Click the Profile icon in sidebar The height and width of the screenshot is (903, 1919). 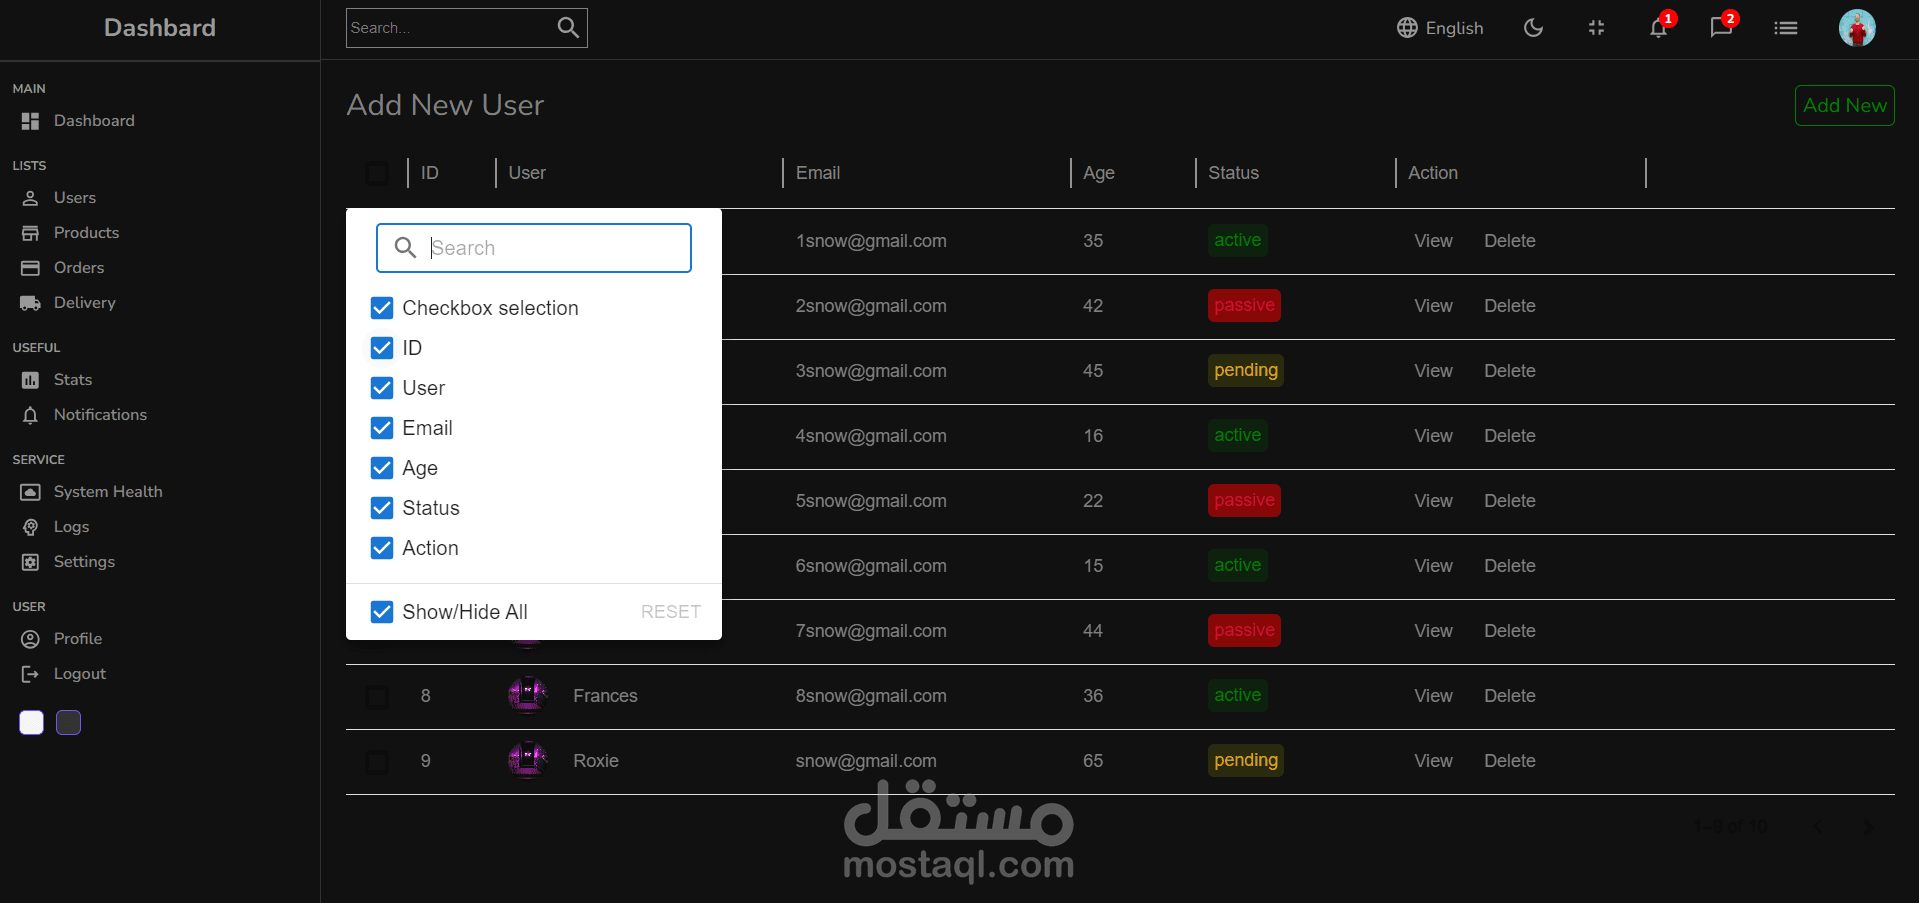click(31, 639)
